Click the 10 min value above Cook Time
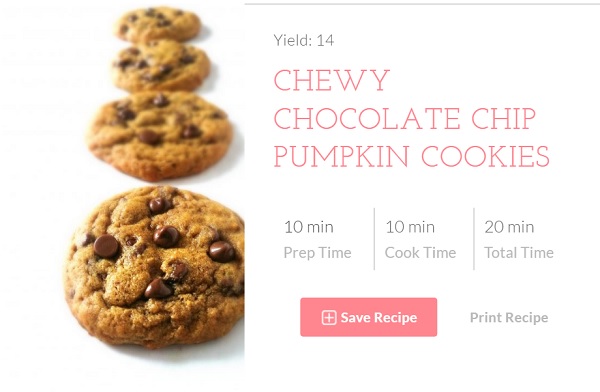Viewport: 600px width, 392px height. tap(410, 227)
